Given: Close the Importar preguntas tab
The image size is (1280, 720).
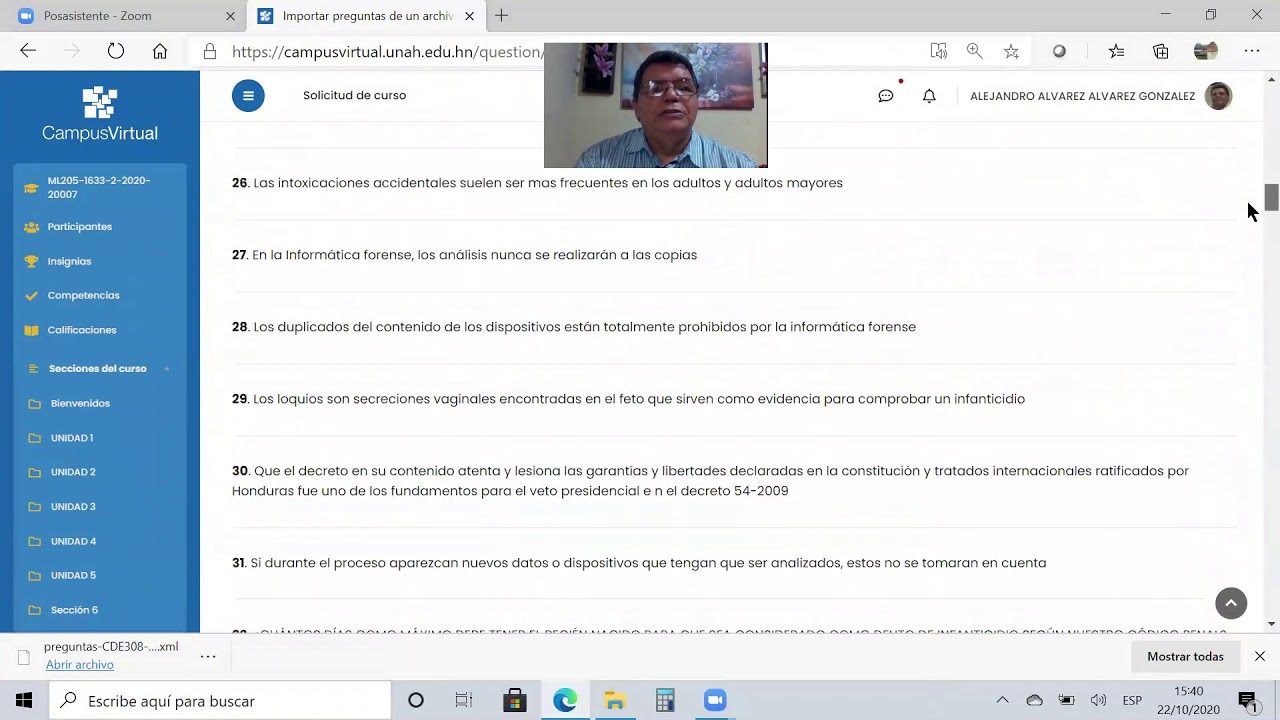Looking at the screenshot, I should pos(469,16).
